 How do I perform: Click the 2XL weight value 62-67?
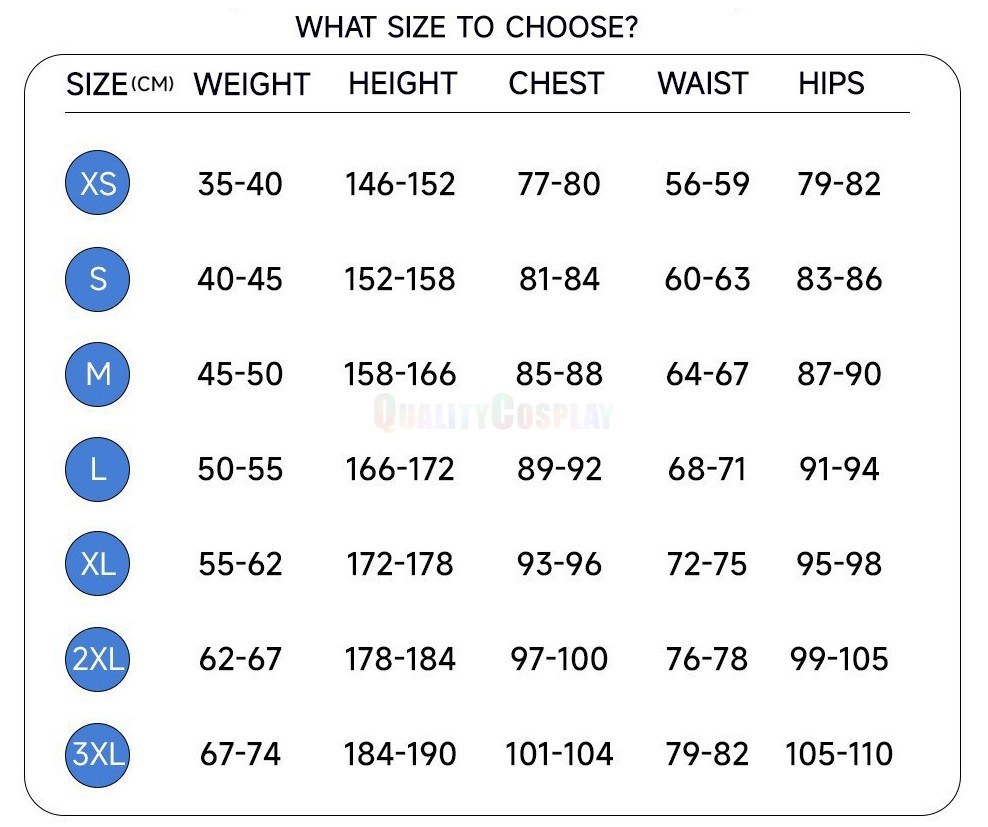[240, 659]
